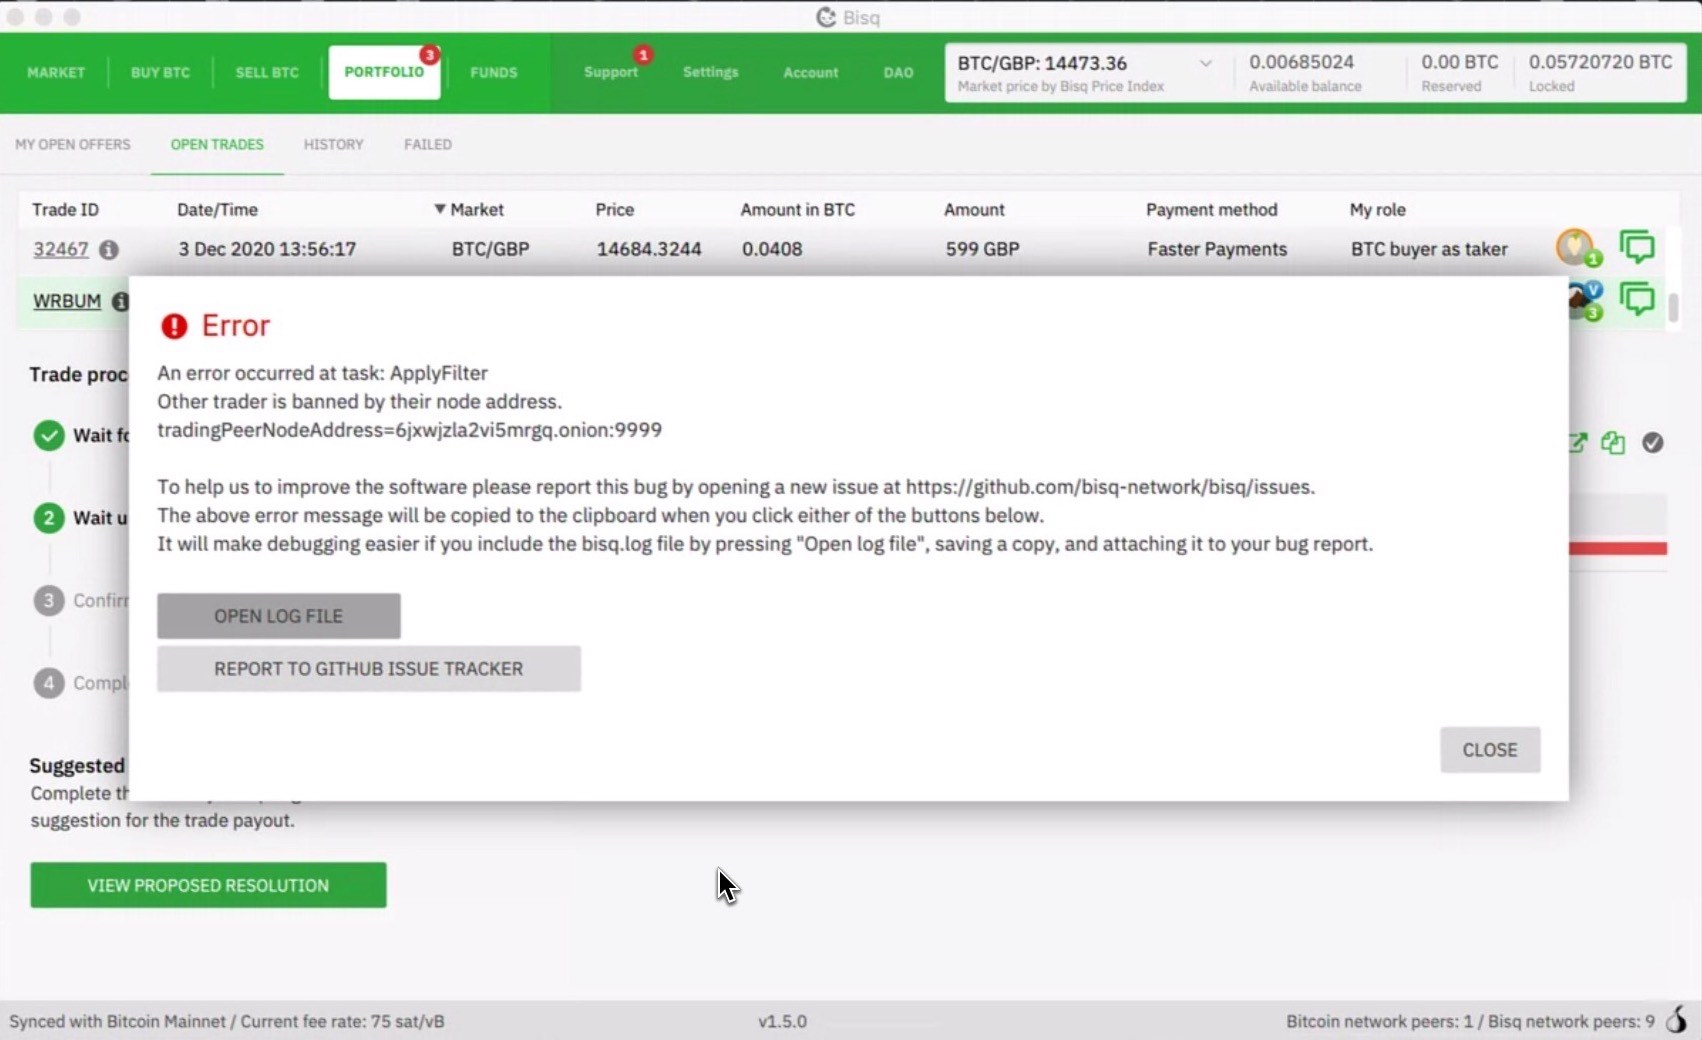This screenshot has width=1702, height=1040.
Task: Go to the BUY BTC tab
Action: [160, 72]
